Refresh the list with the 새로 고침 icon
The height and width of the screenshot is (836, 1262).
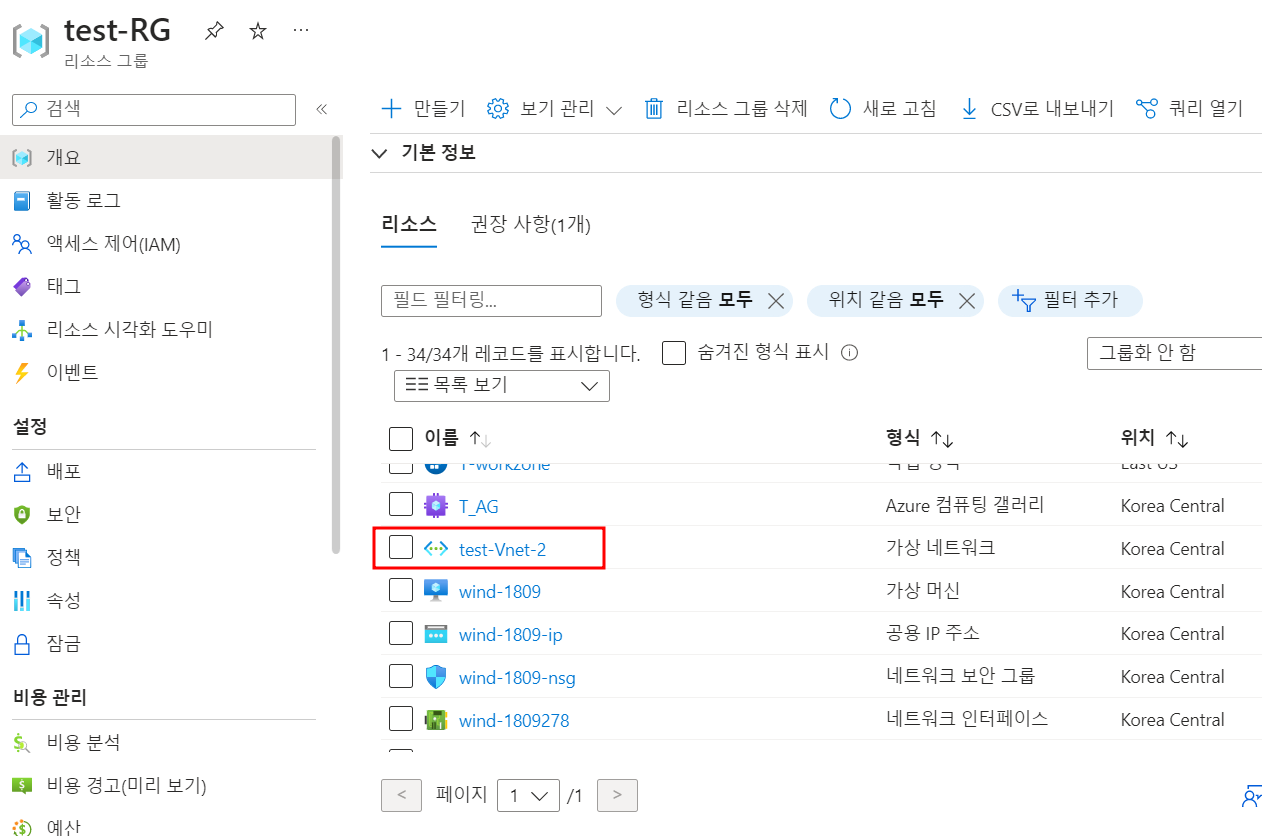840,109
